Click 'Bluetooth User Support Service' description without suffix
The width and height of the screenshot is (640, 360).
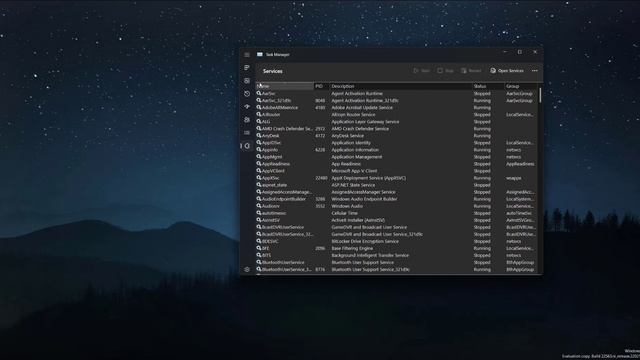362,262
